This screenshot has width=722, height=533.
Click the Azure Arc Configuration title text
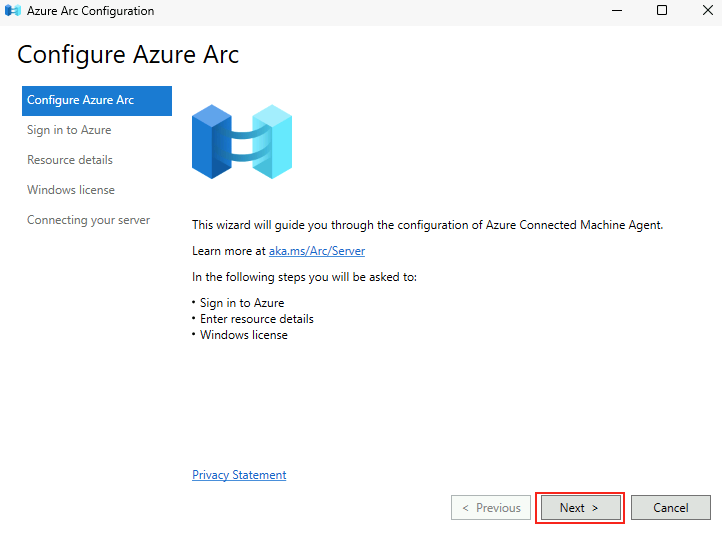90,11
